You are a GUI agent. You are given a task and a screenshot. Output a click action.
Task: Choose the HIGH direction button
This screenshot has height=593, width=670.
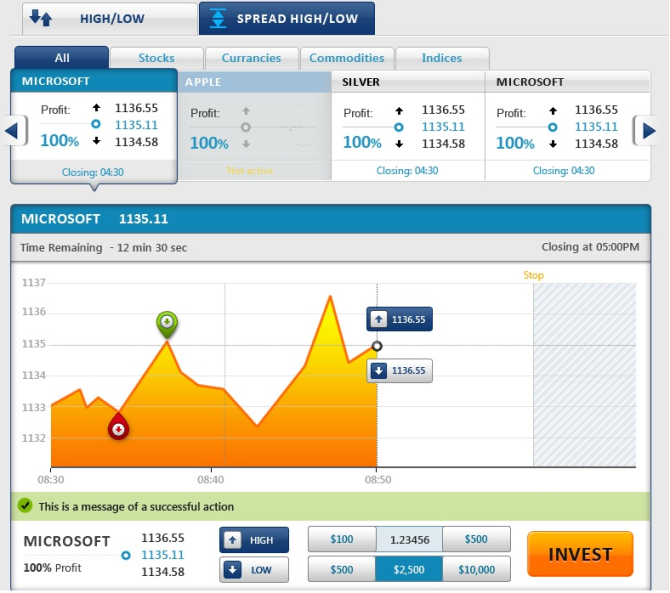pyautogui.click(x=254, y=540)
